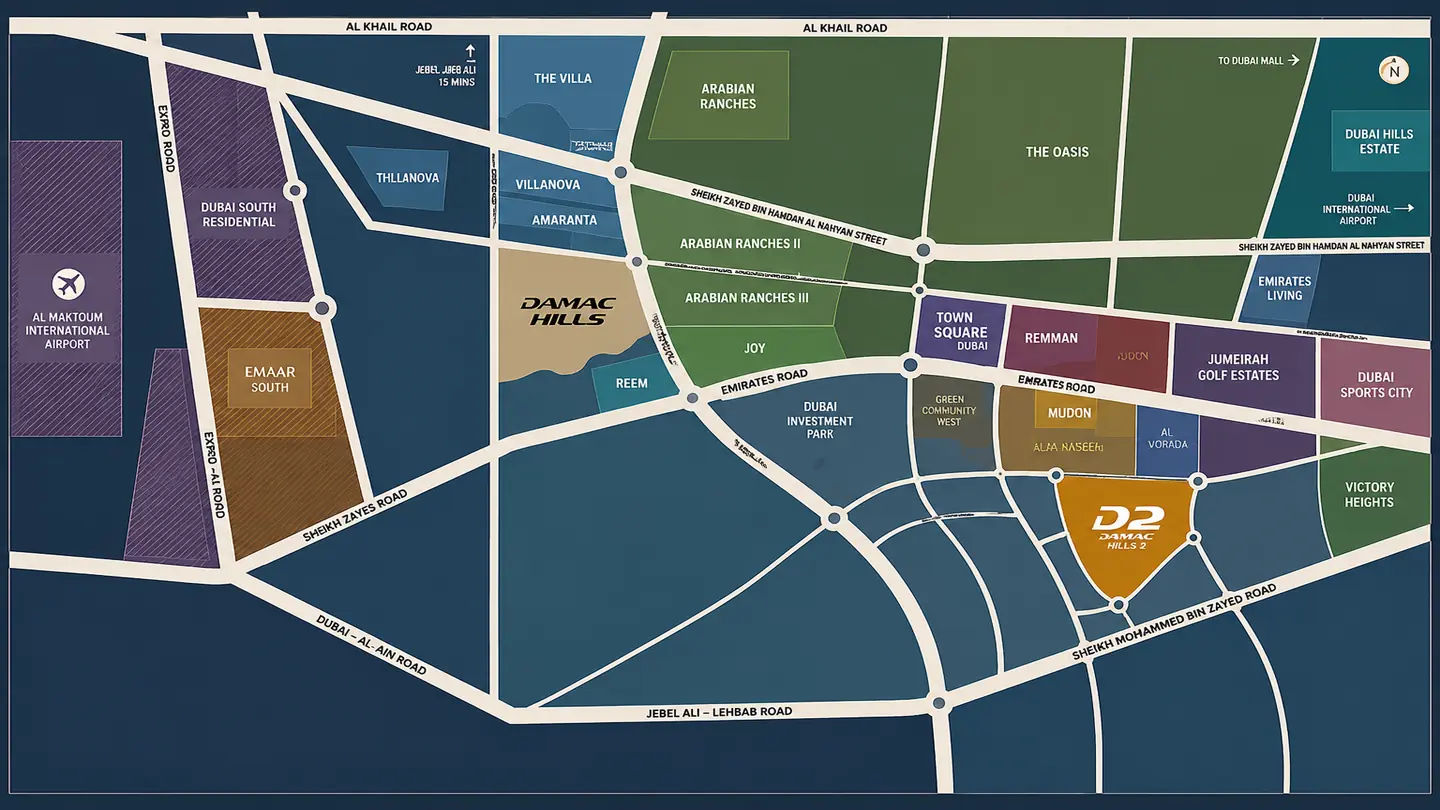This screenshot has width=1440, height=810.
Task: Click the "TO DUBAI MALL" text
Action: (x=1250, y=61)
